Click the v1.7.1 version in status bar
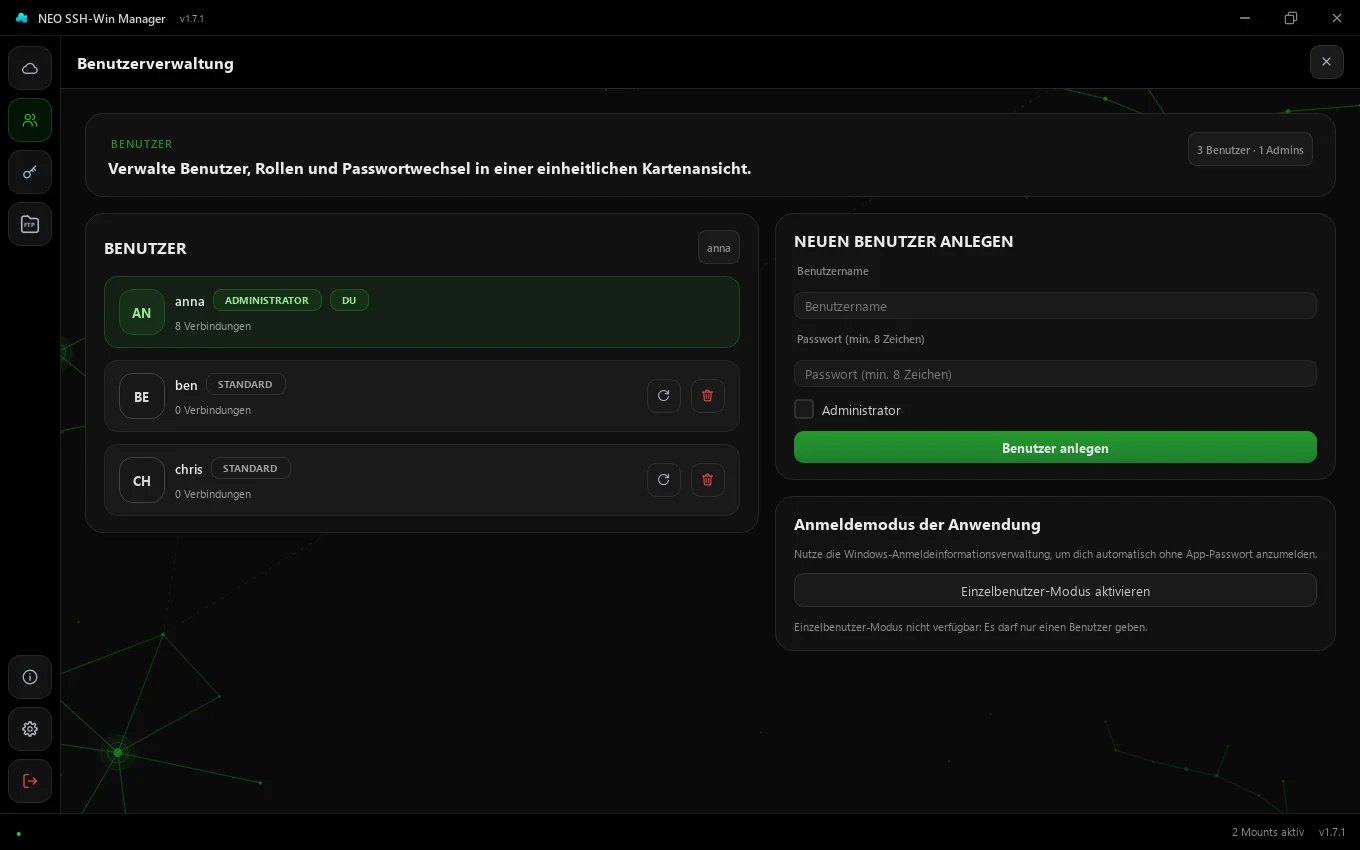 coord(1332,832)
